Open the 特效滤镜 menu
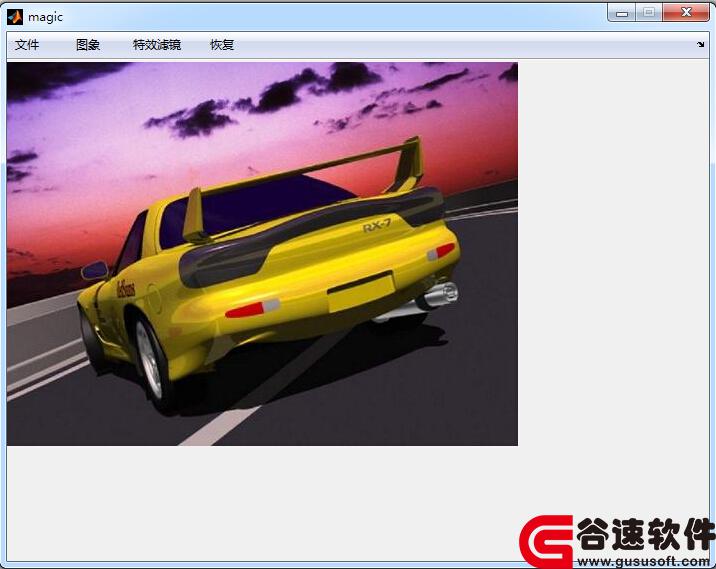Image resolution: width=716 pixels, height=569 pixels. tap(157, 45)
